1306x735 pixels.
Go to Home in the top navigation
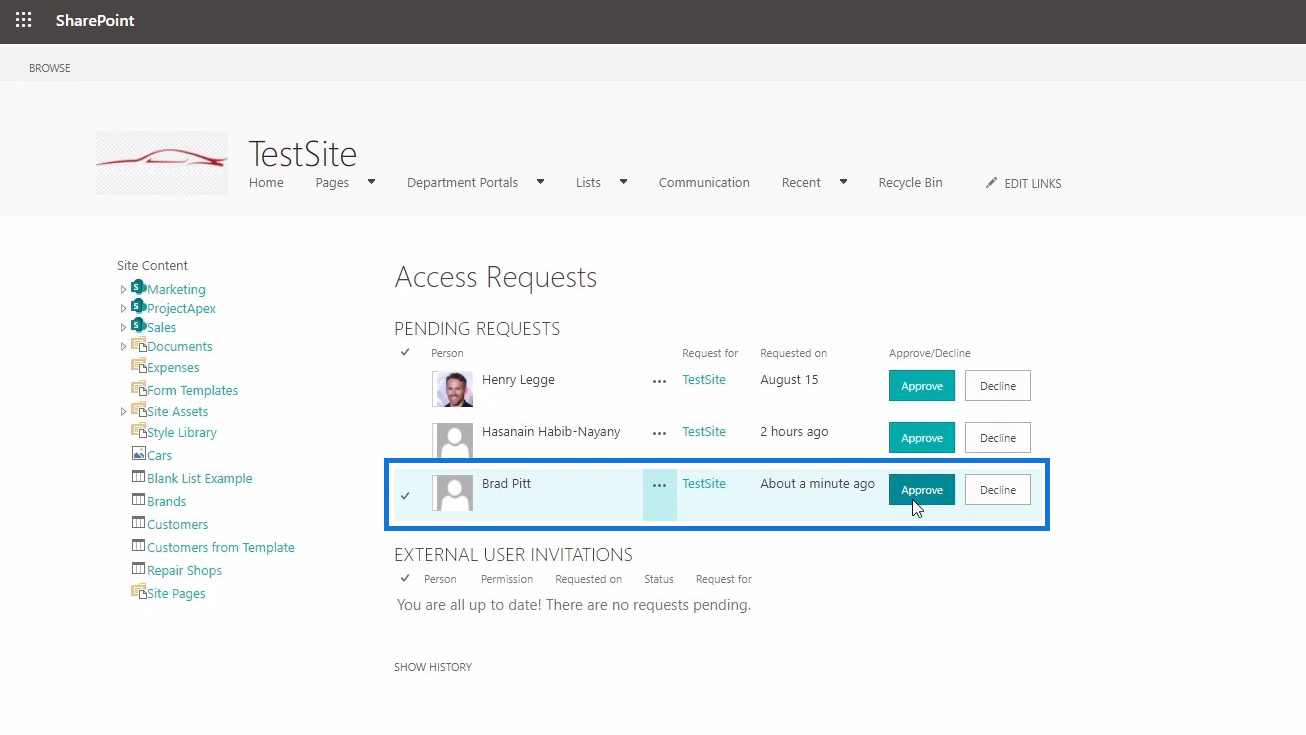(266, 183)
